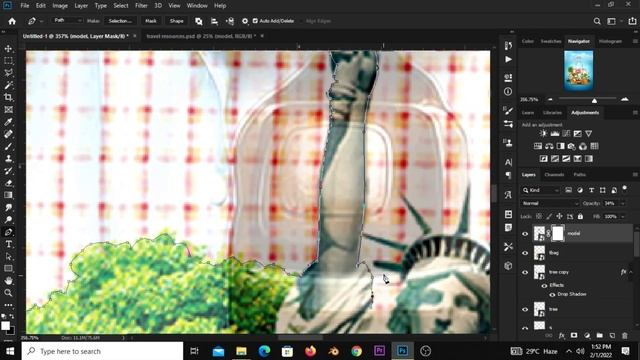Open the Edit Toolbar three-dots menu
Viewport: 640px width, 360px height.
click(x=8, y=305)
